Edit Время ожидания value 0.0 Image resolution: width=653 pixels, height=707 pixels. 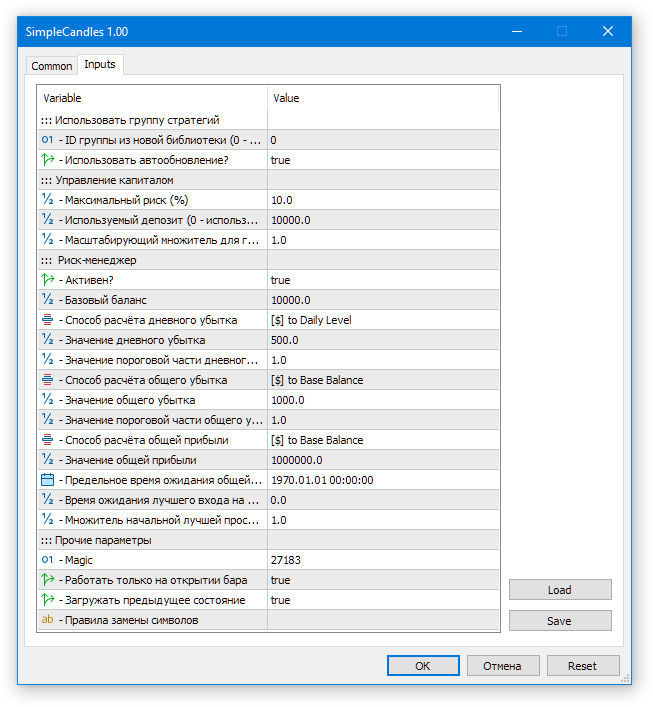pos(383,500)
